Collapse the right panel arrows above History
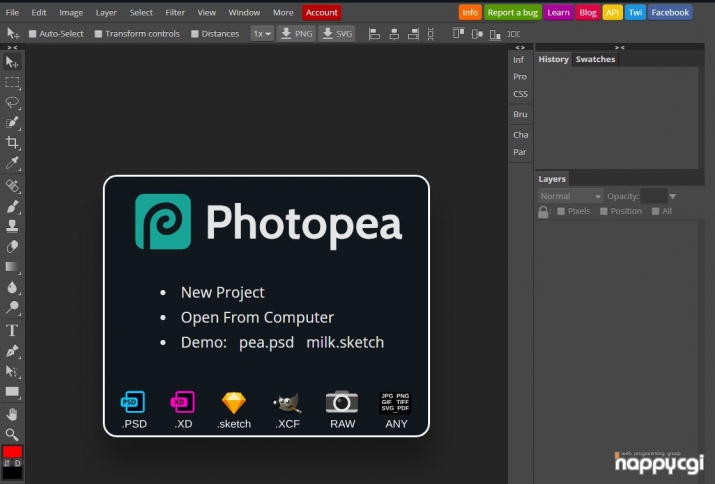Screen dimensions: 715x484 619,47
